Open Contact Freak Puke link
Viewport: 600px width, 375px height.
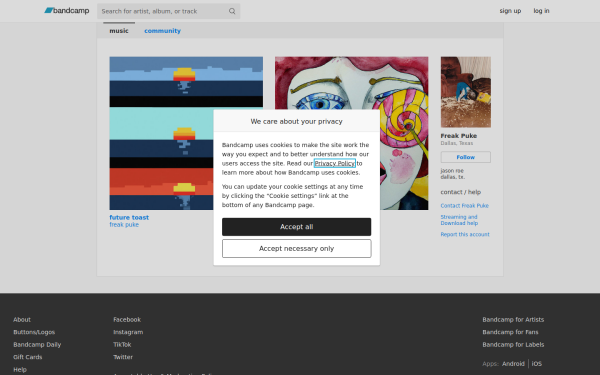[465, 205]
